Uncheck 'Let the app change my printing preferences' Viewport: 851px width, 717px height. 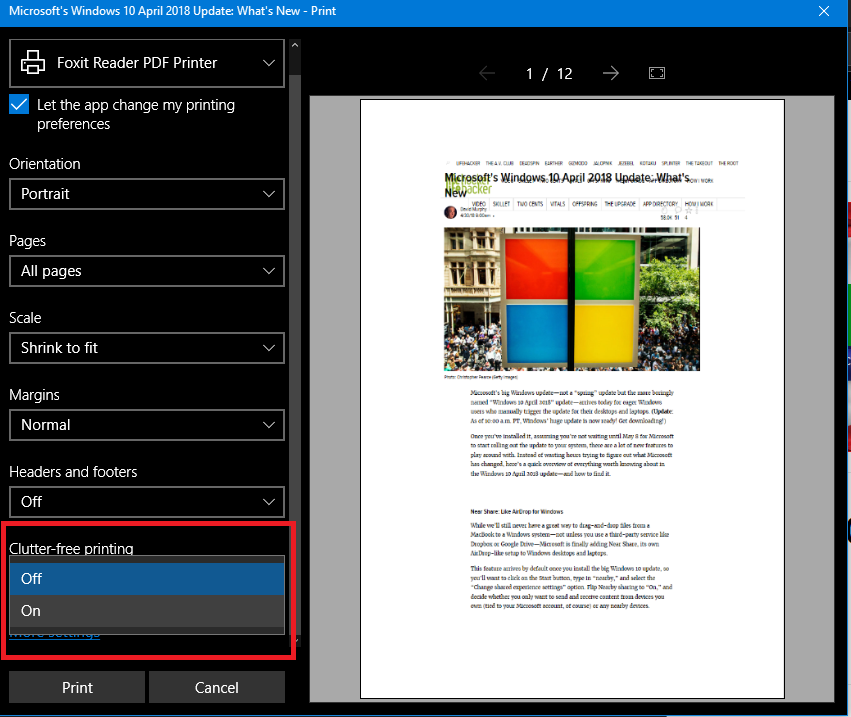(19, 104)
